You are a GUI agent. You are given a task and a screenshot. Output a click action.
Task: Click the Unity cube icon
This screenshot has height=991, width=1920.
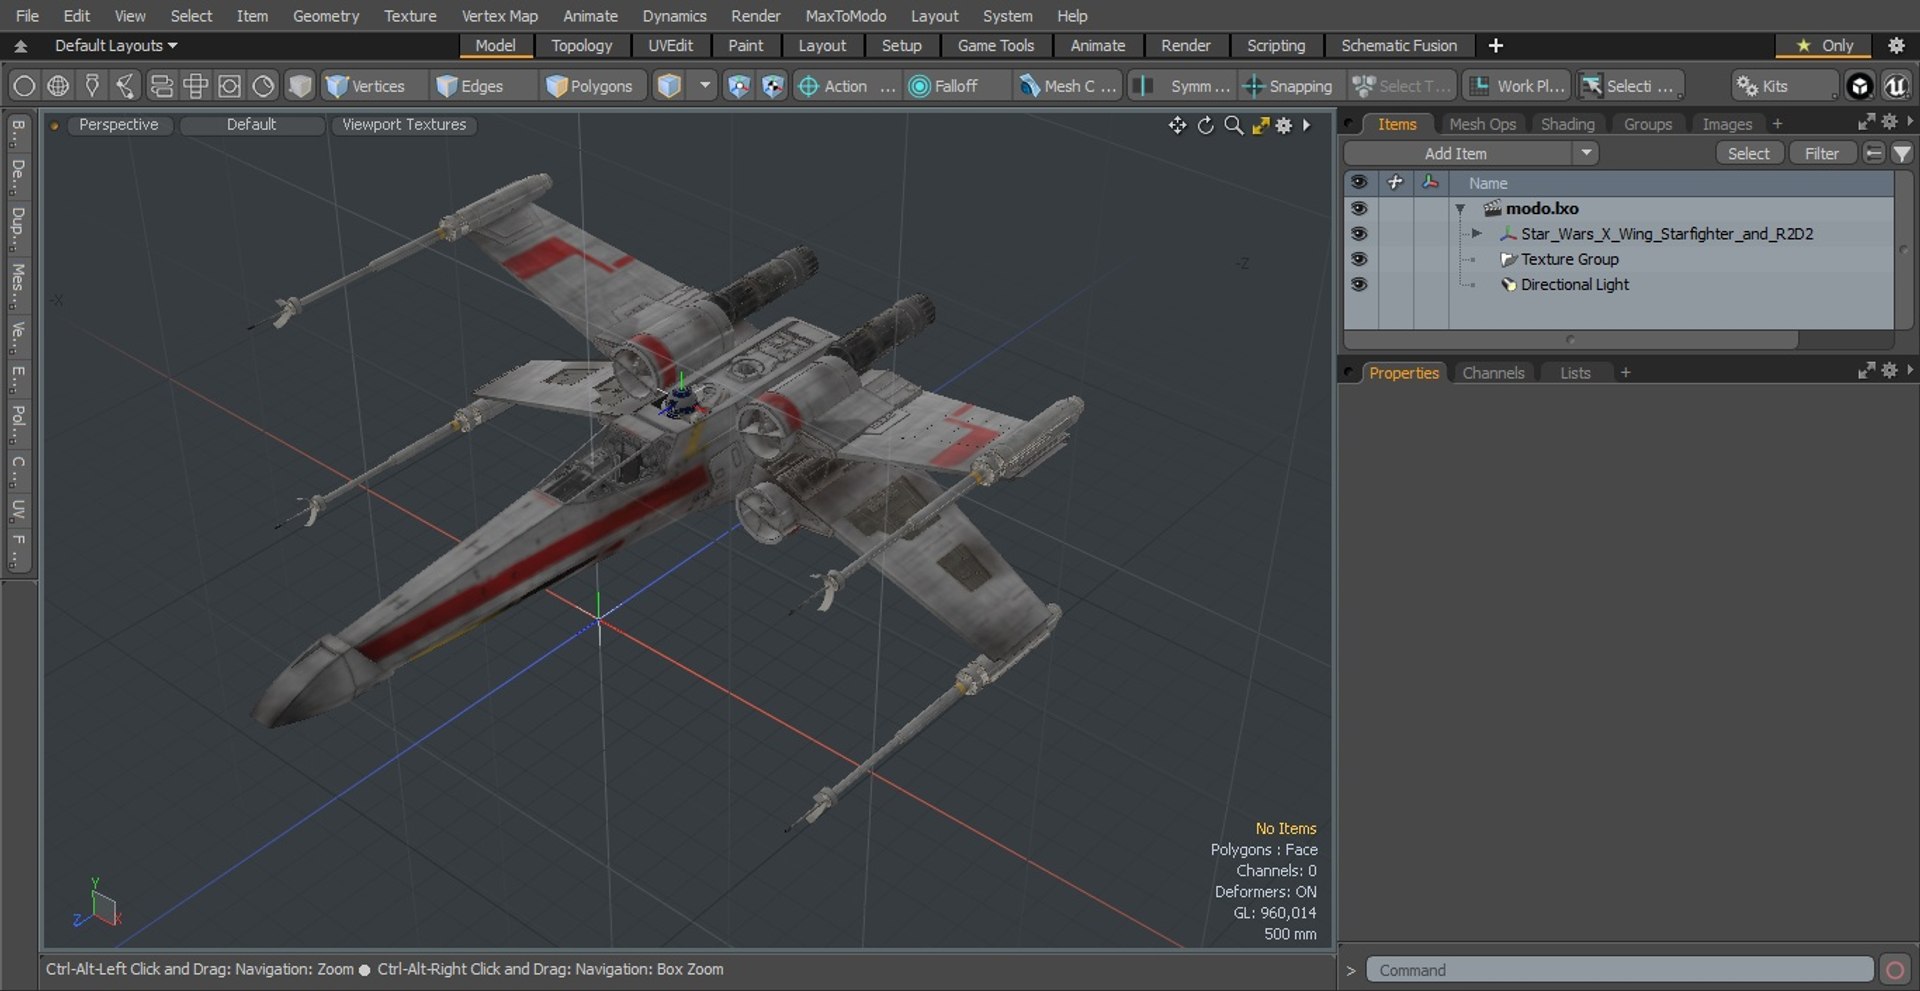(x=1859, y=86)
